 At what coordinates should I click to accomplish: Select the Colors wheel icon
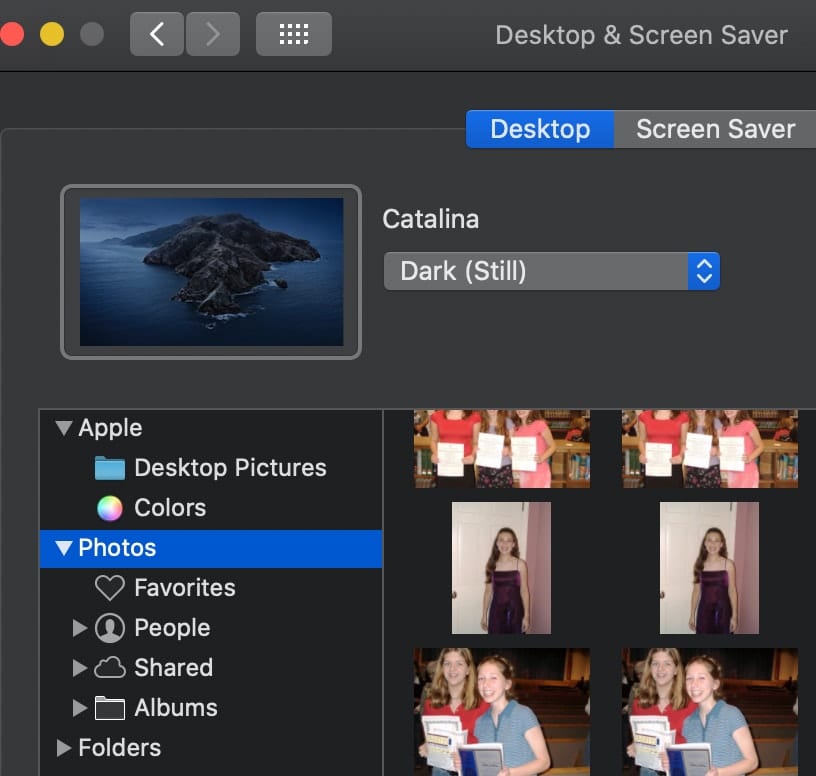[110, 508]
